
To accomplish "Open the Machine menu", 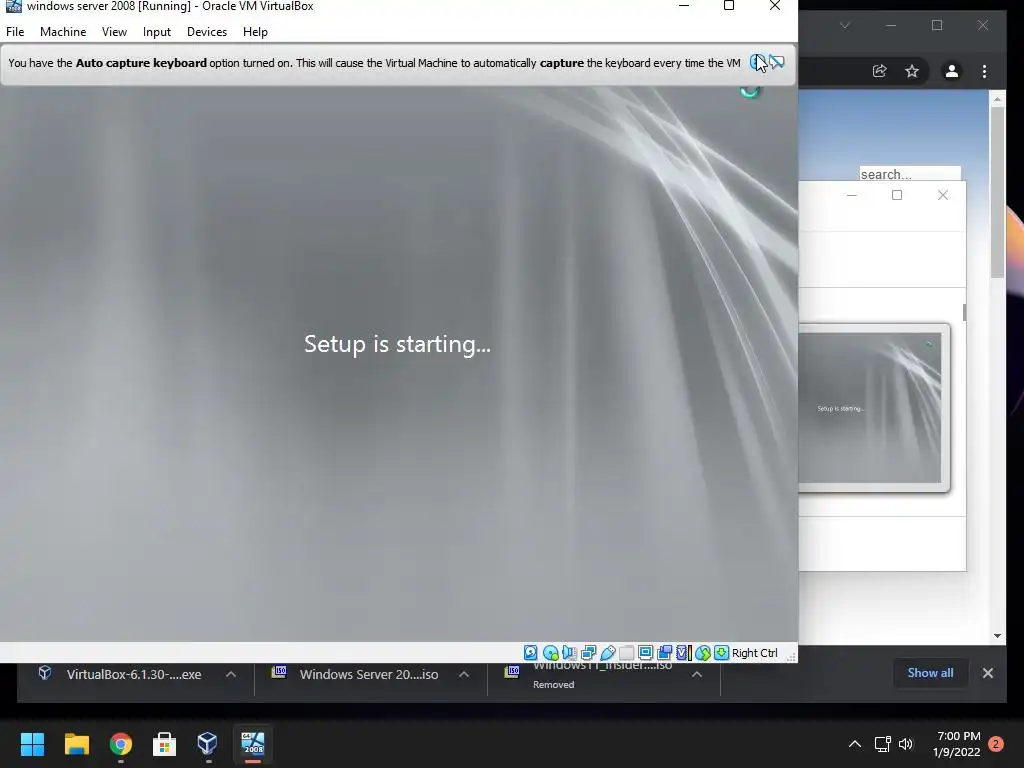I will point(63,31).
